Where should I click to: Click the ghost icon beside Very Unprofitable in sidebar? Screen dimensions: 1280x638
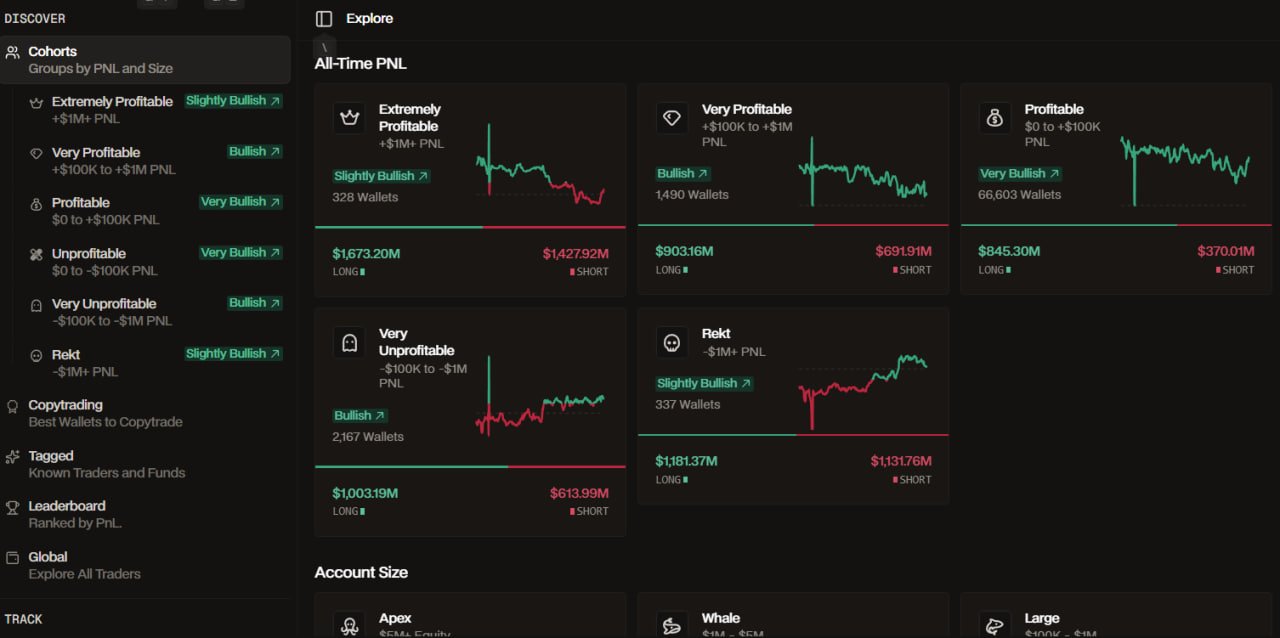(x=36, y=305)
